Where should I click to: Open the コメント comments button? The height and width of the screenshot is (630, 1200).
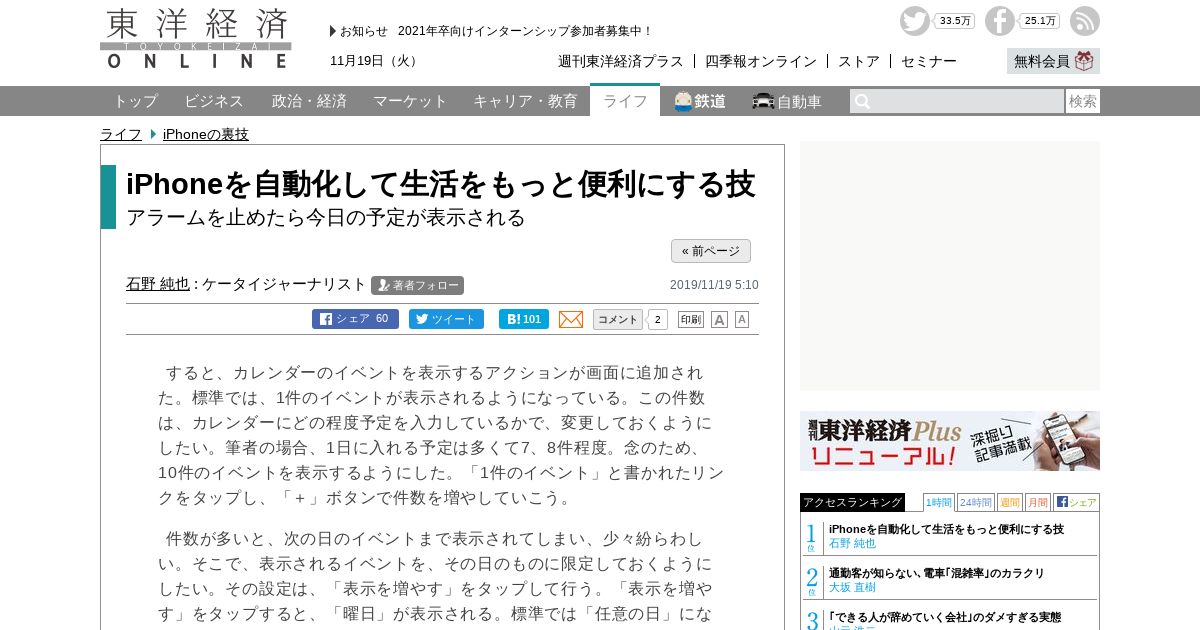coord(618,319)
